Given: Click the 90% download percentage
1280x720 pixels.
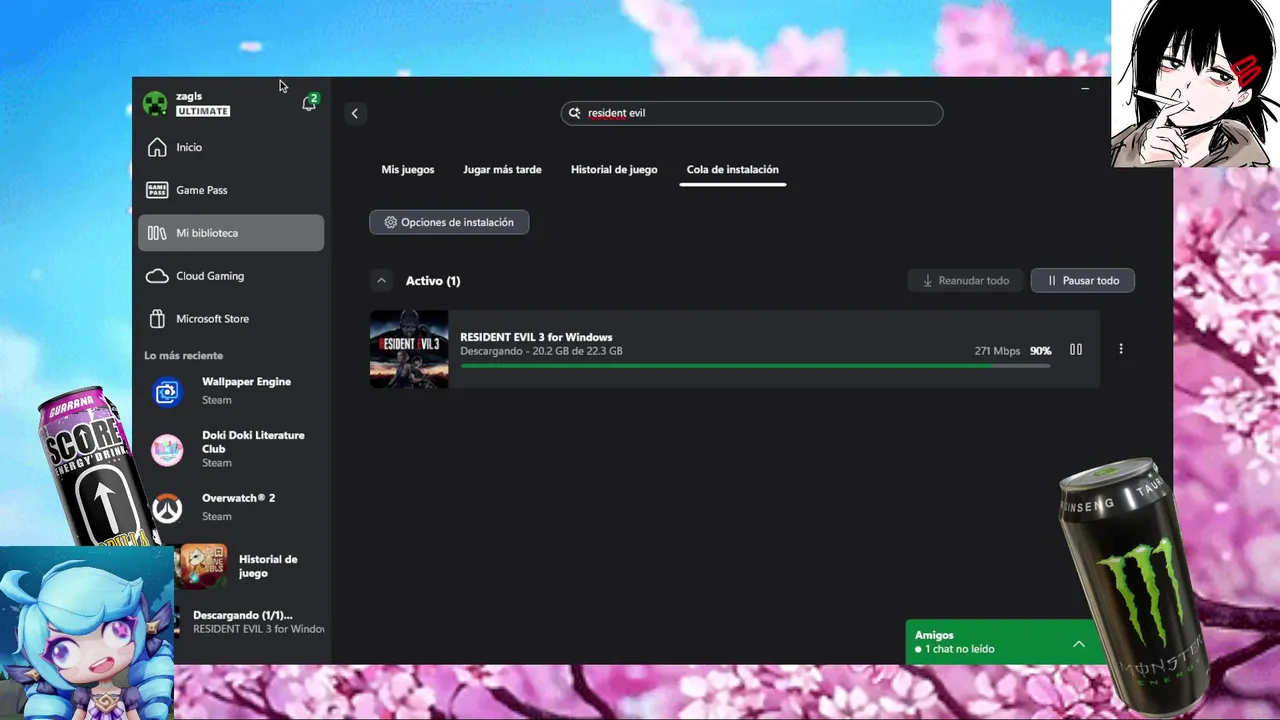Looking at the screenshot, I should click(x=1041, y=351).
